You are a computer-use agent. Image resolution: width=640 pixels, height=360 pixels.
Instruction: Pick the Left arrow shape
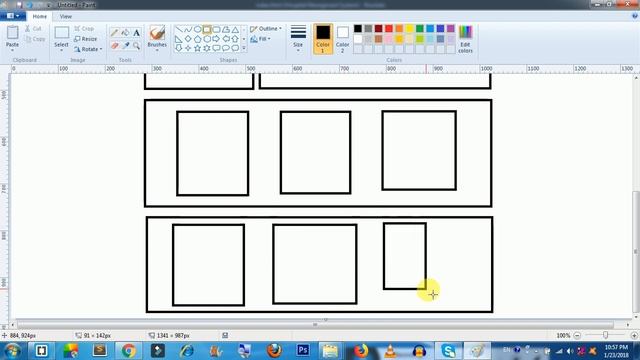click(x=226, y=39)
